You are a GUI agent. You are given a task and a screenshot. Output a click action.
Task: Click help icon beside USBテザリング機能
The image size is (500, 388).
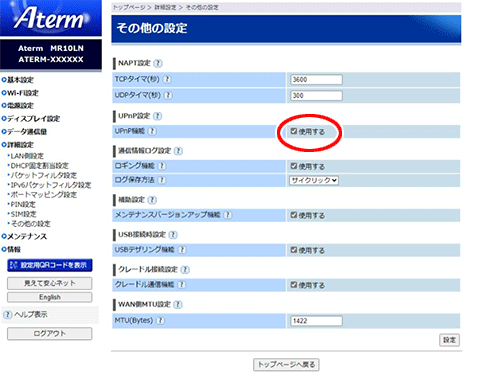coord(182,250)
